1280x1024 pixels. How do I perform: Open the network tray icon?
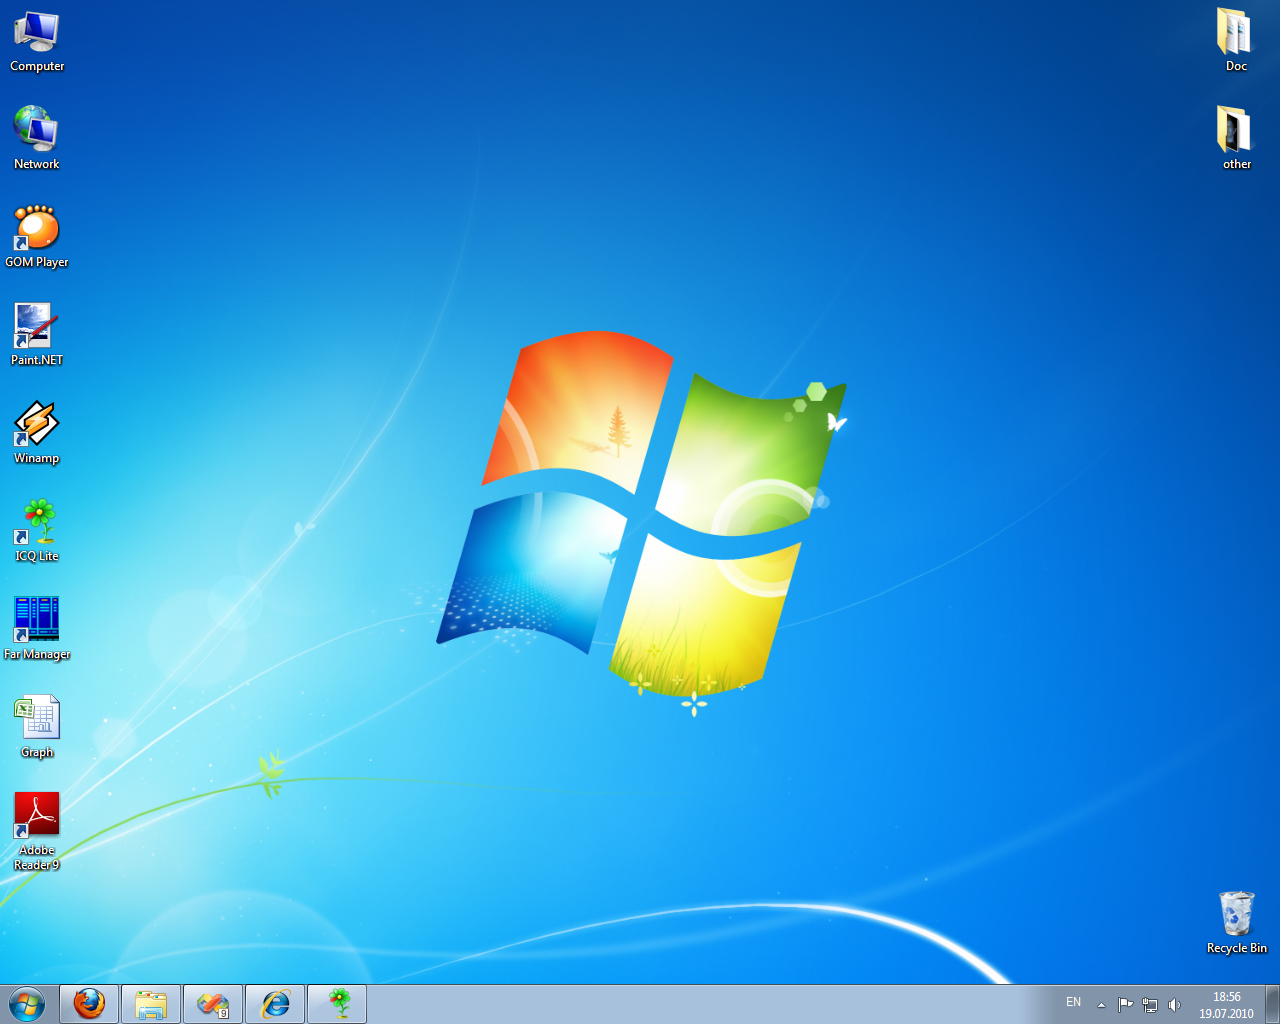click(x=1150, y=1005)
